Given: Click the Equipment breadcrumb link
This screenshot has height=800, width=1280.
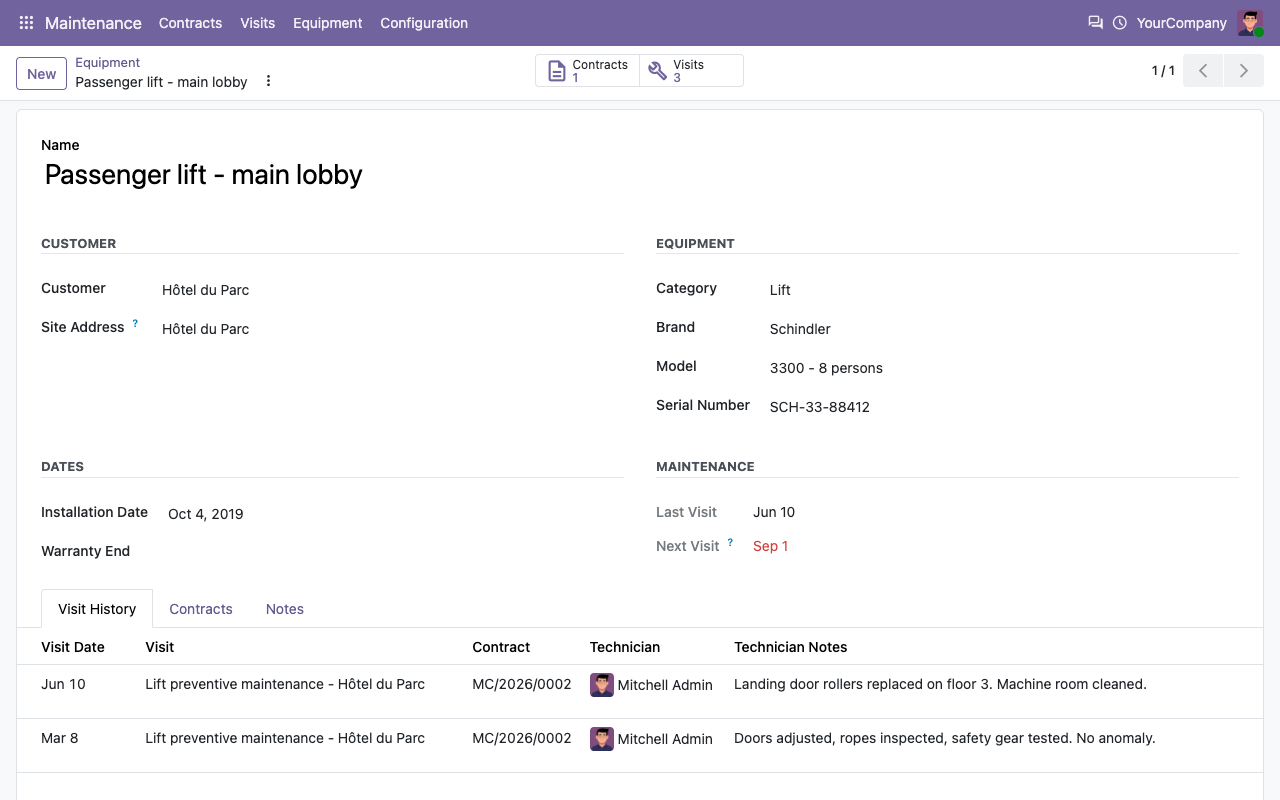Looking at the screenshot, I should 108,62.
